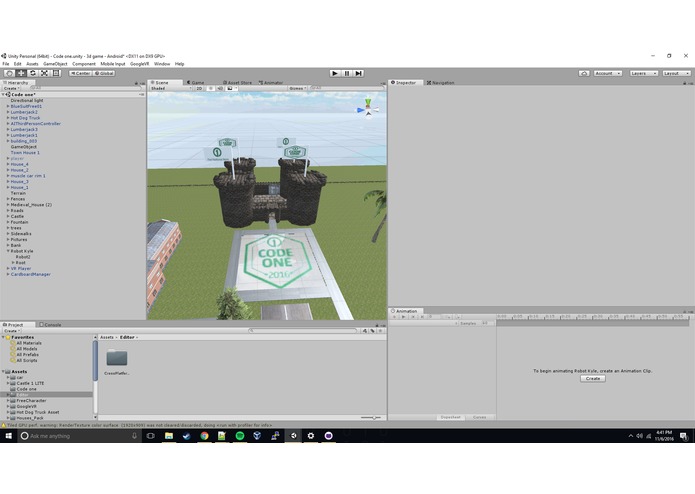Open the GoogleVR menu

[x=140, y=64]
